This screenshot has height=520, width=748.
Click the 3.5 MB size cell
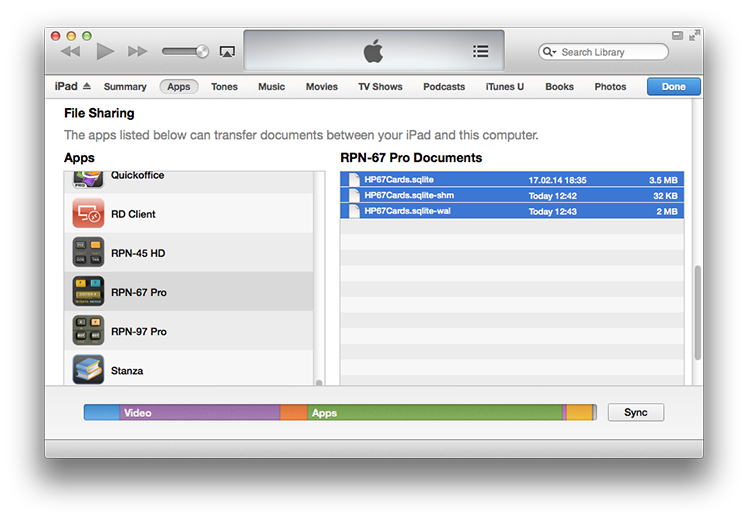point(663,180)
